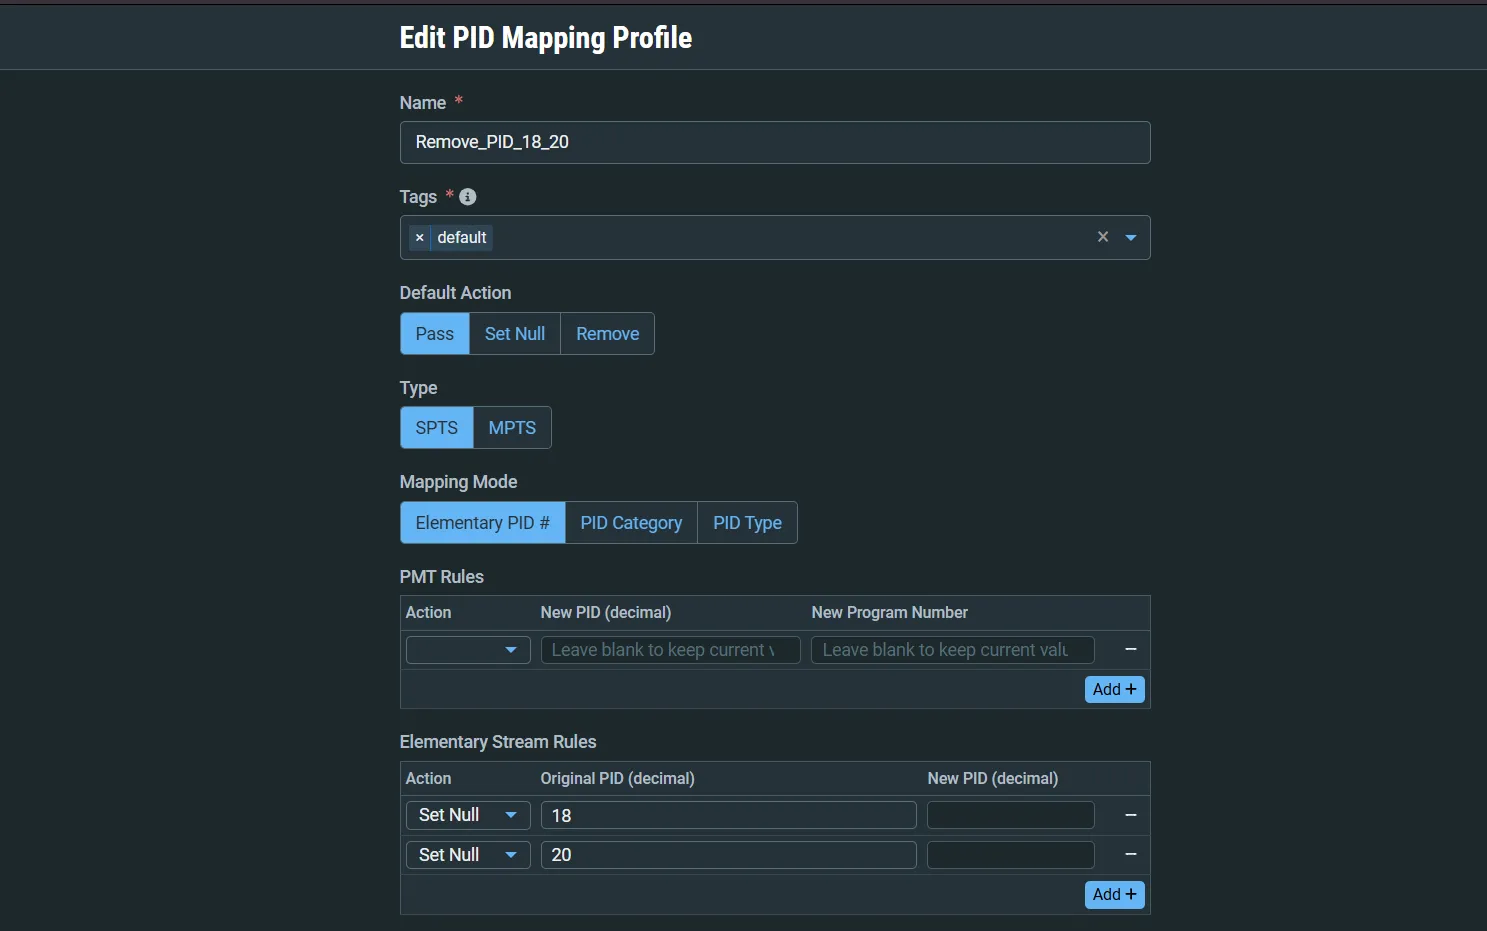Click the PMT New PID field

click(670, 650)
